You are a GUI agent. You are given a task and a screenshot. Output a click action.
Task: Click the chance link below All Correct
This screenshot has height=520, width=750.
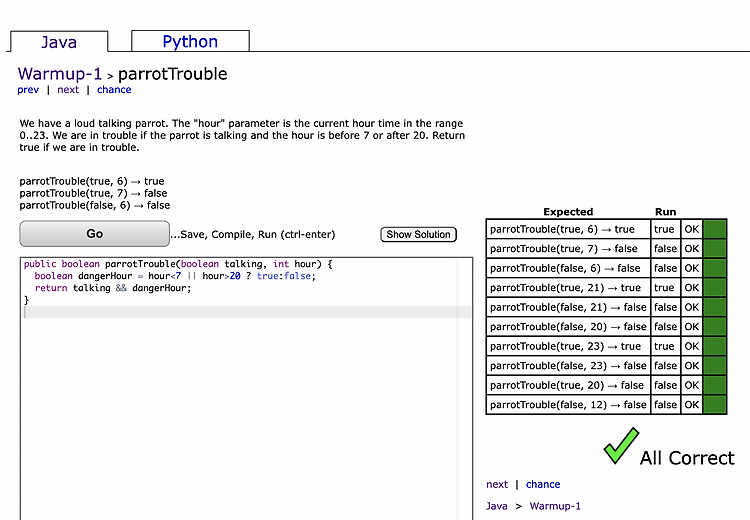[x=543, y=484]
